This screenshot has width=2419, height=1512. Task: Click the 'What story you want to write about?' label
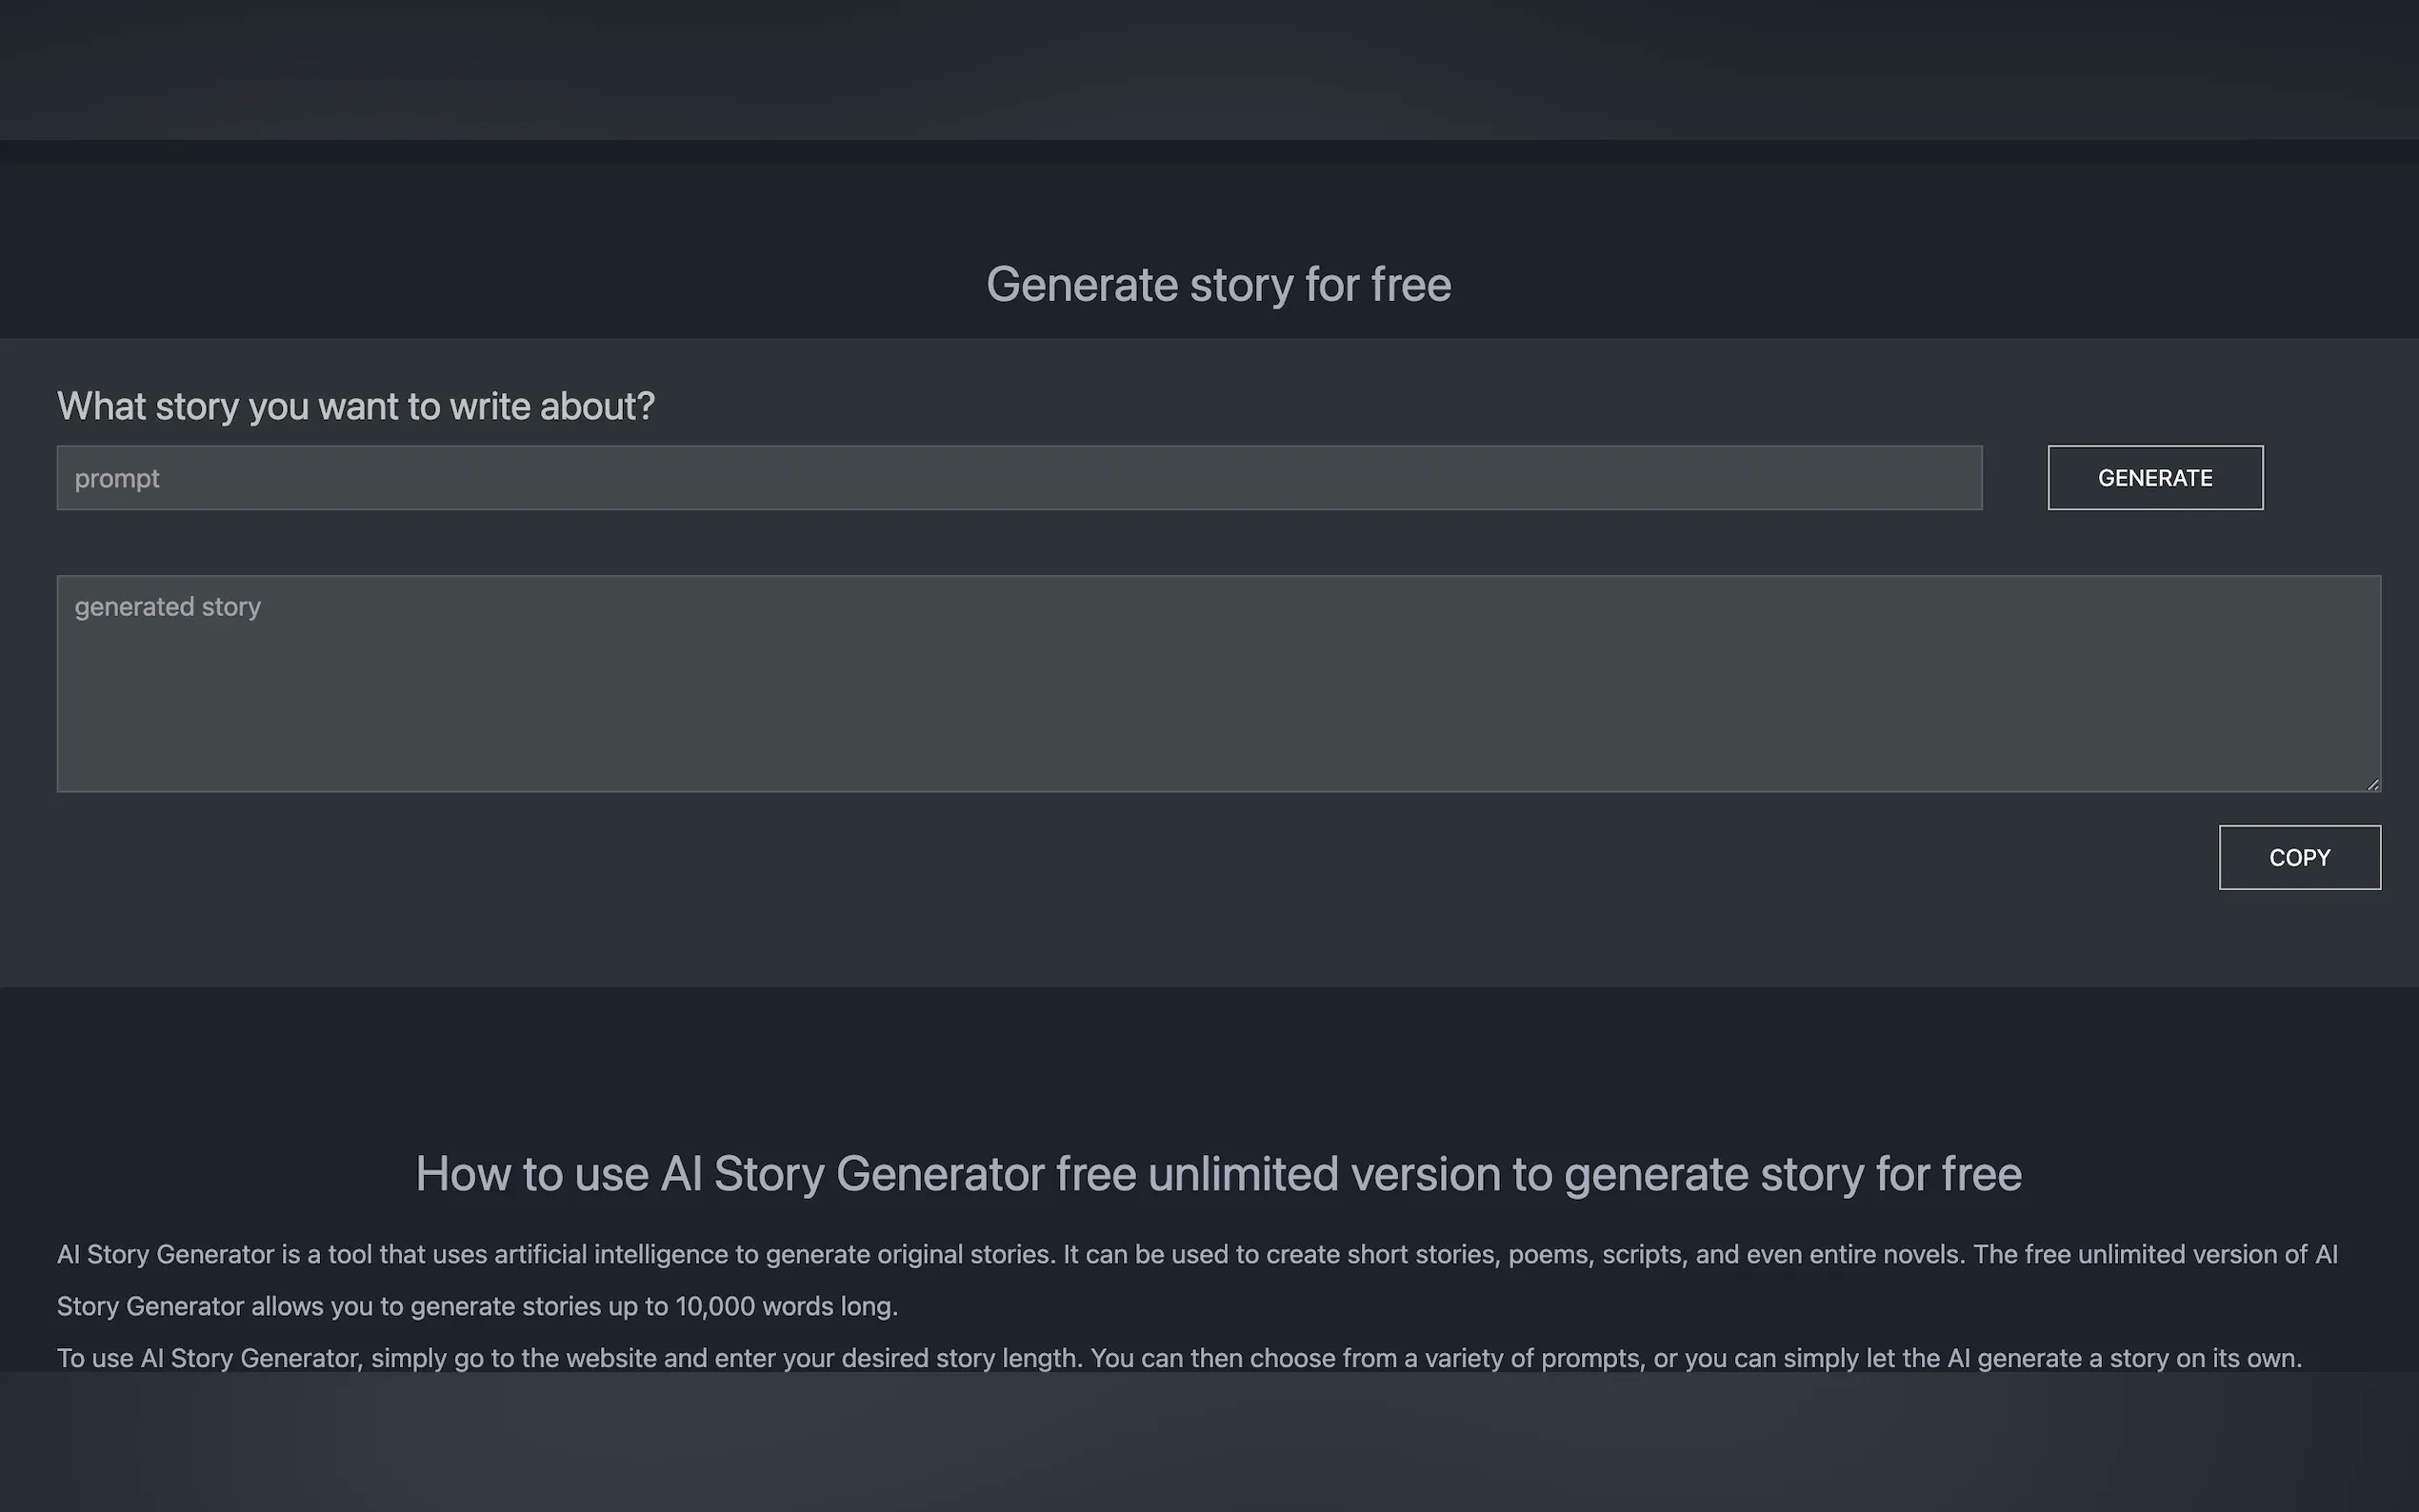(356, 407)
